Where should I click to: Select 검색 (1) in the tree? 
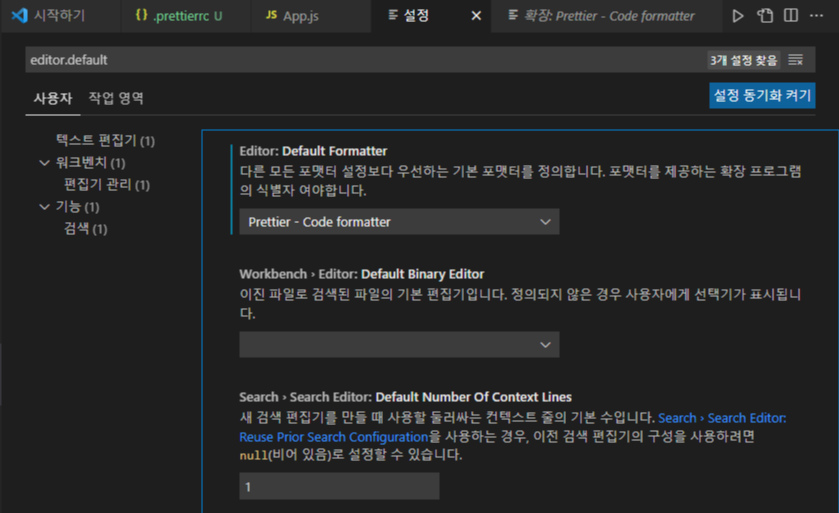tap(86, 229)
